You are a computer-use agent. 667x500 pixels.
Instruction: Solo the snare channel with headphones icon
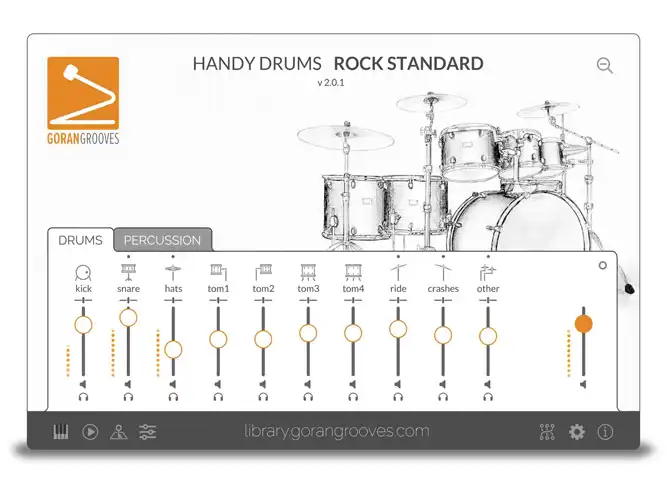[x=128, y=397]
